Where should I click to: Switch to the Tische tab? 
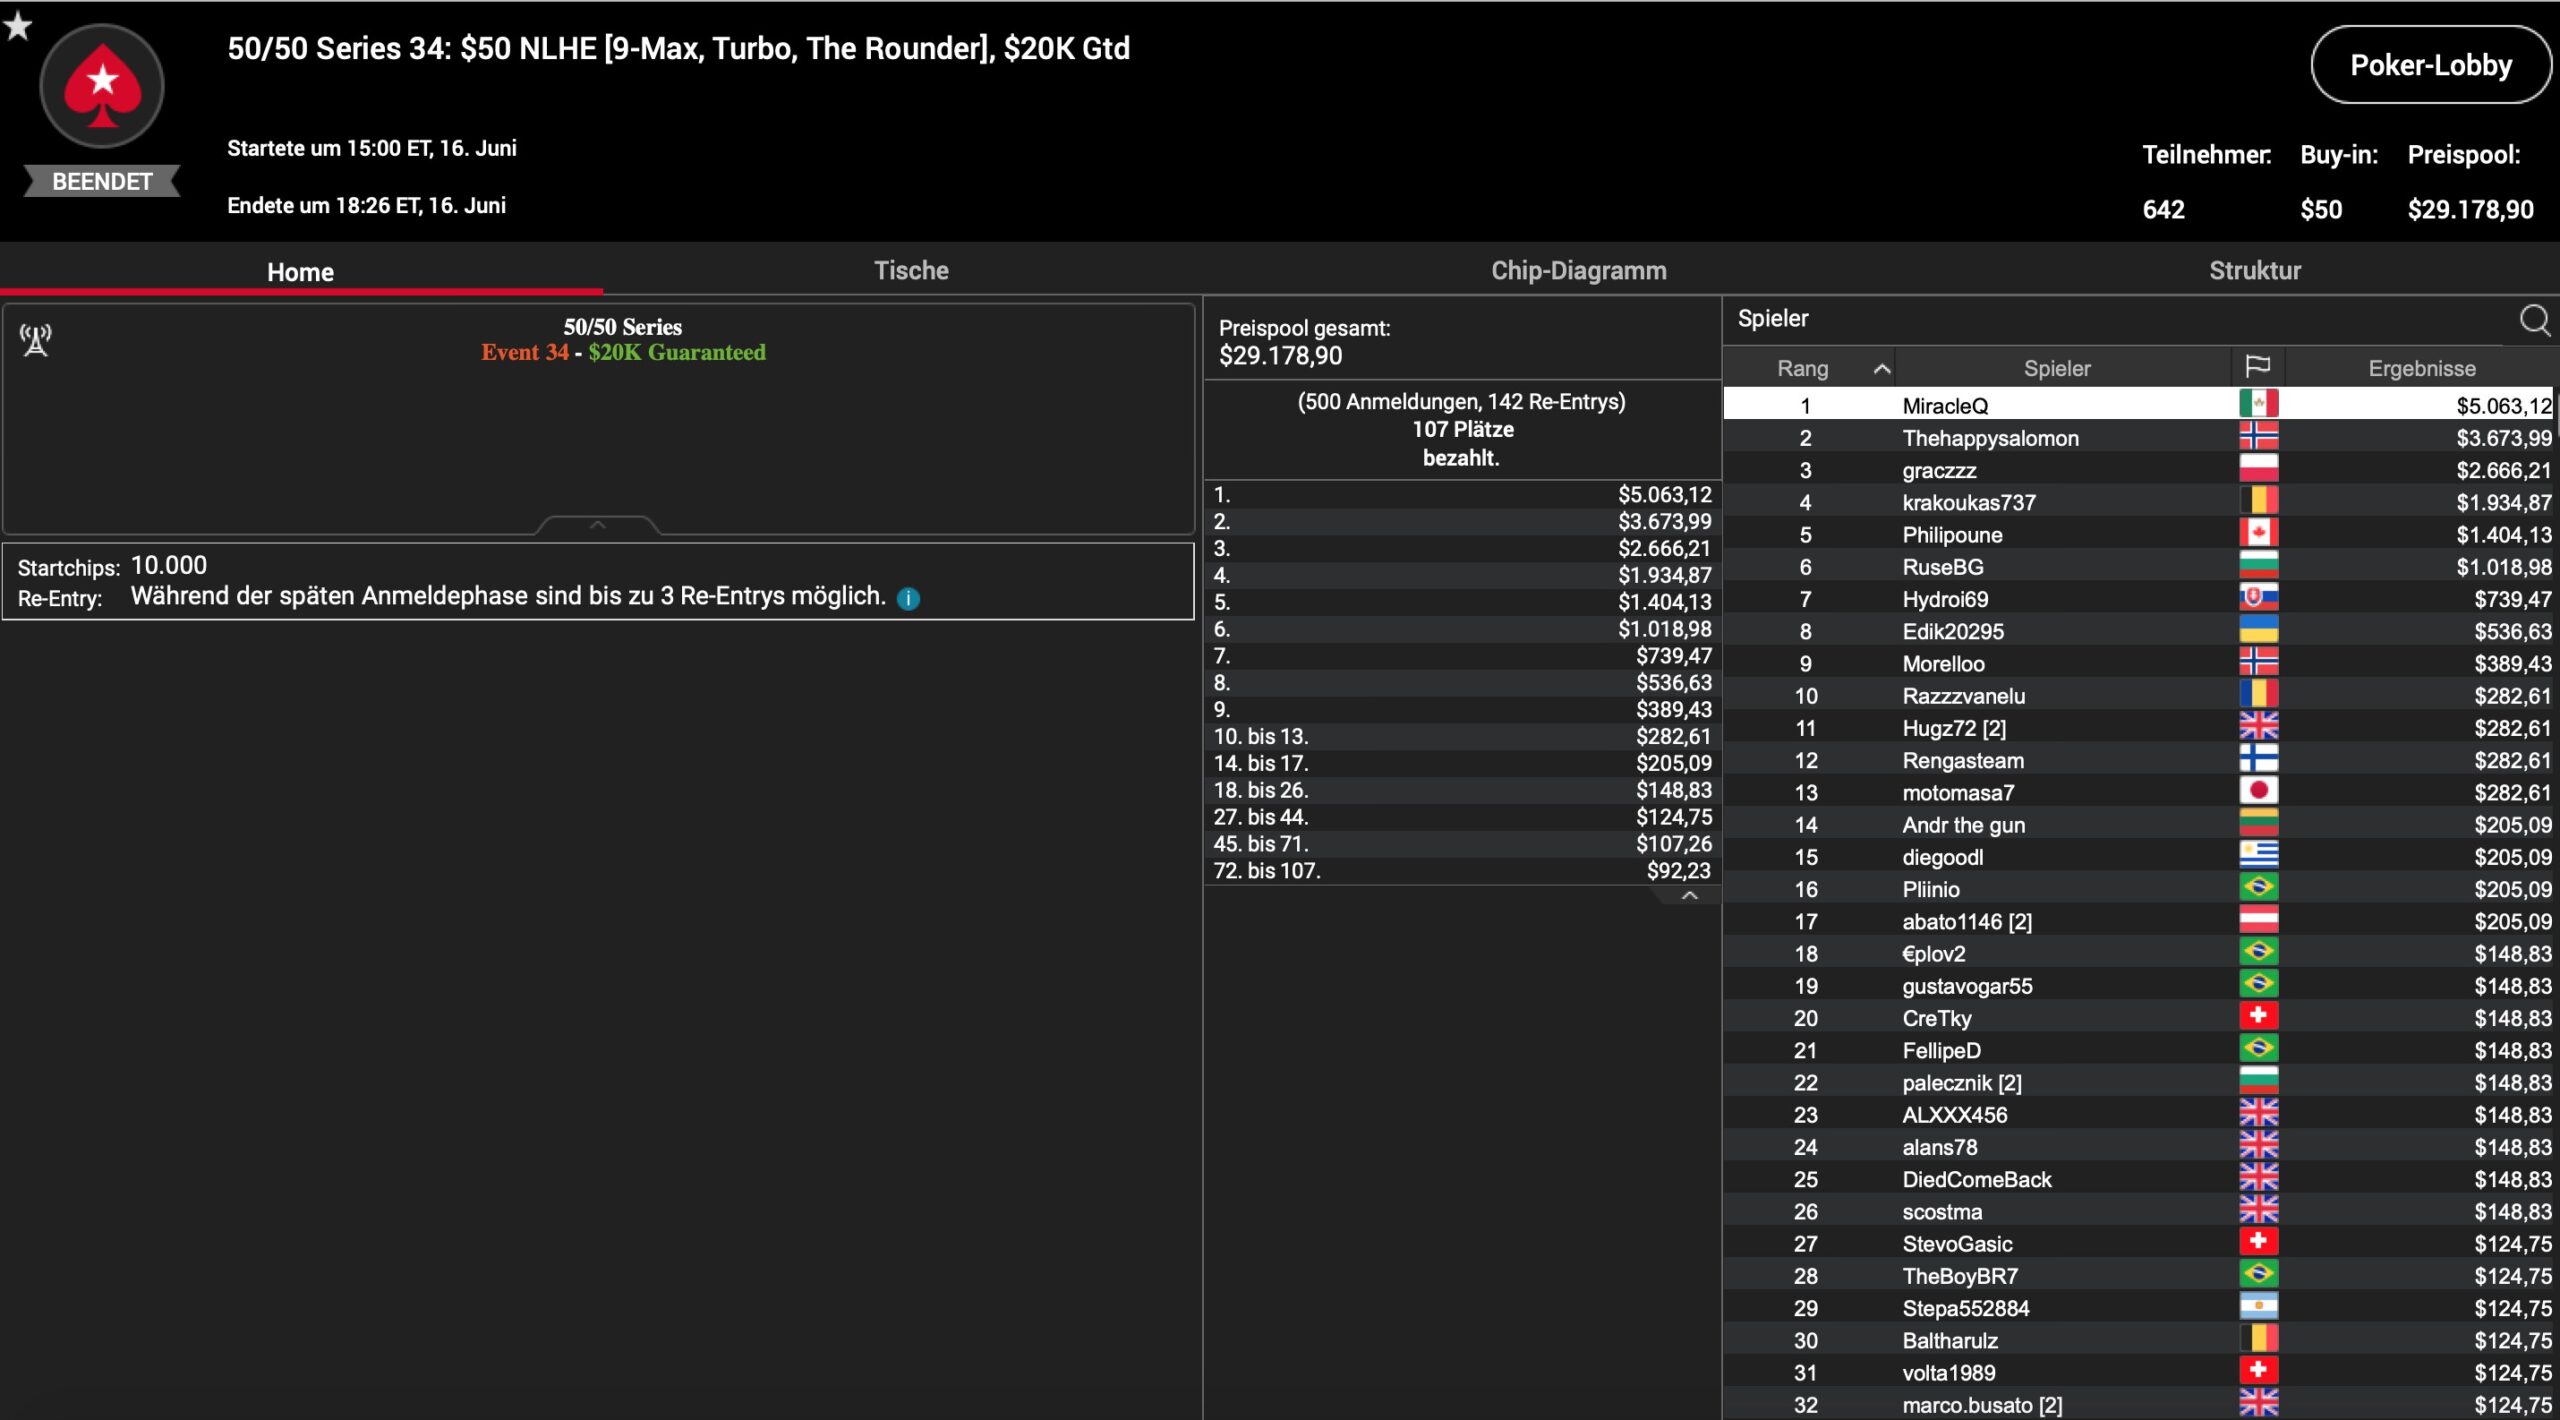(911, 270)
